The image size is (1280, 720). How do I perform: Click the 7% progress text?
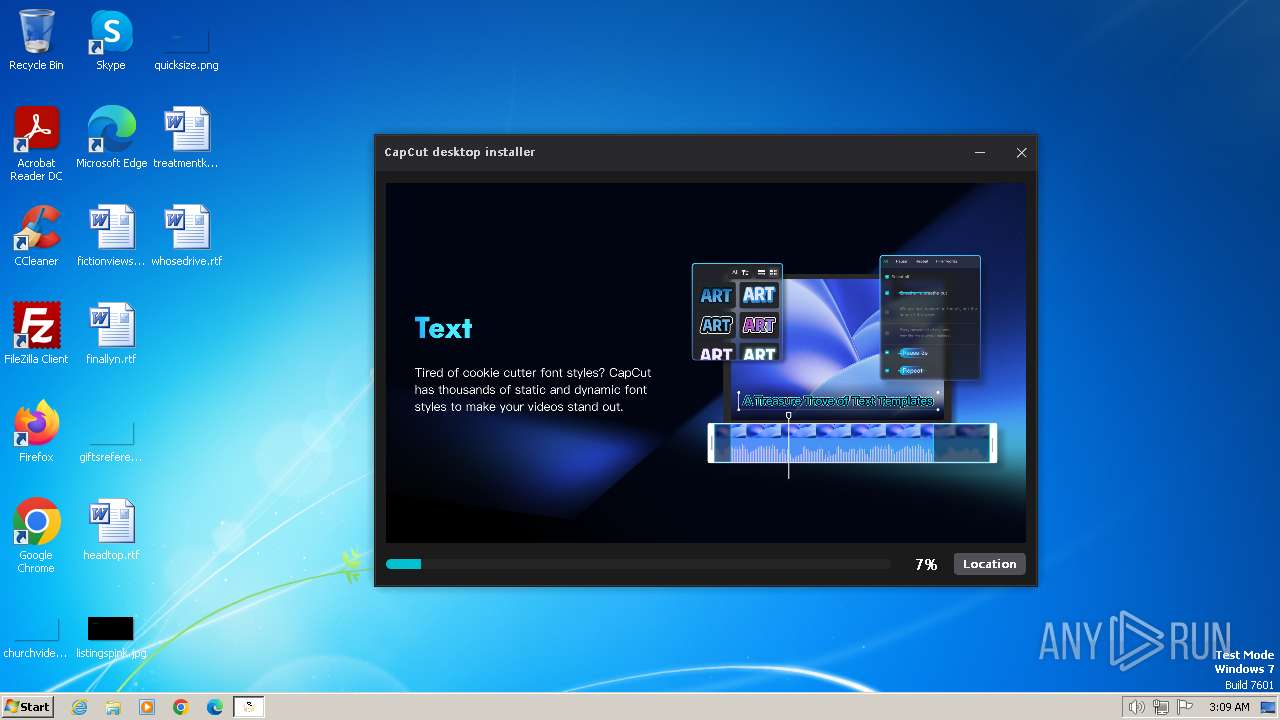926,565
